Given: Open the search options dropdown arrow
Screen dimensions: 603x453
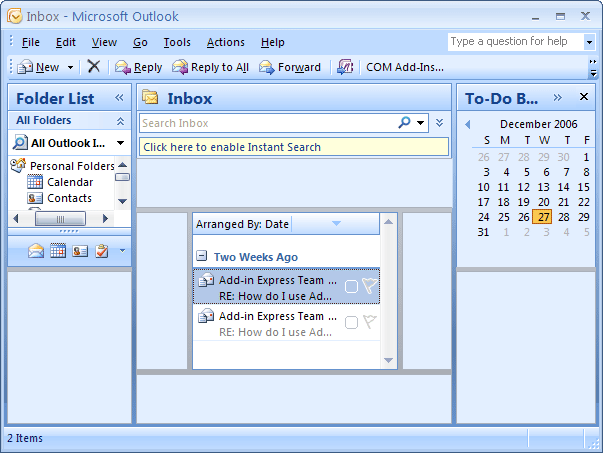Looking at the screenshot, I should 421,123.
